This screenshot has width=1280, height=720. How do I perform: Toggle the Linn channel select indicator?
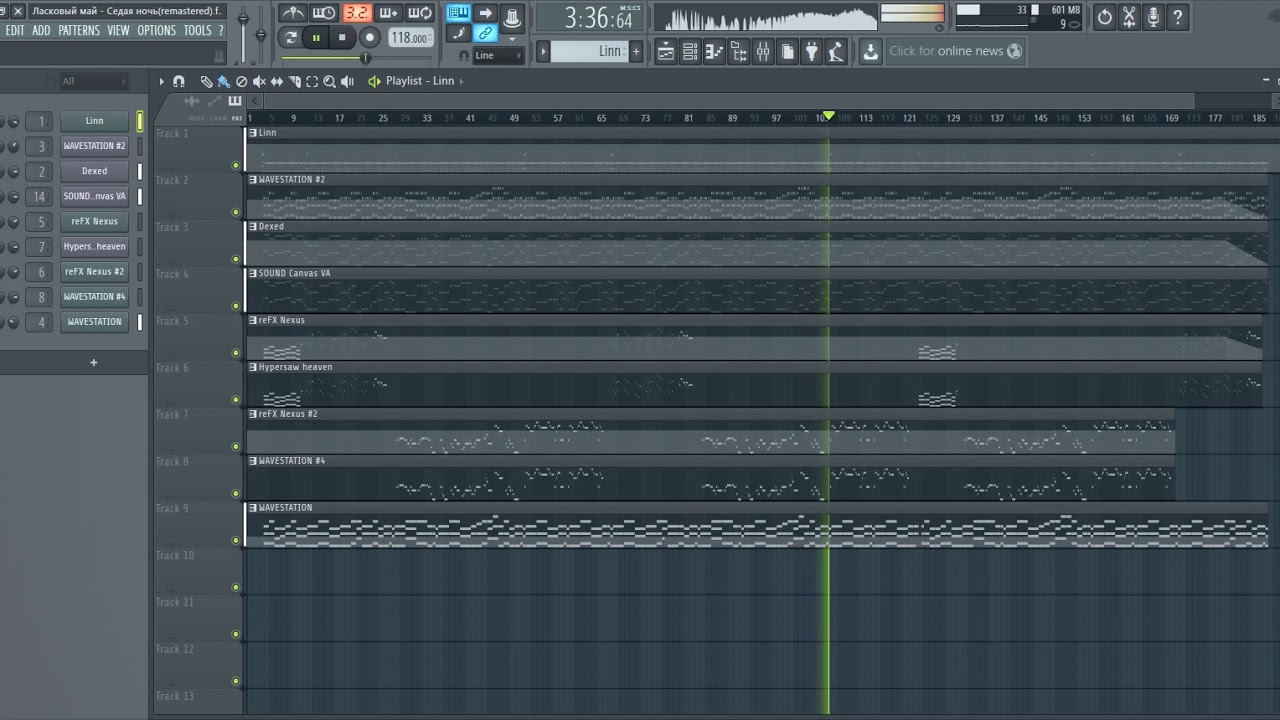[140, 121]
